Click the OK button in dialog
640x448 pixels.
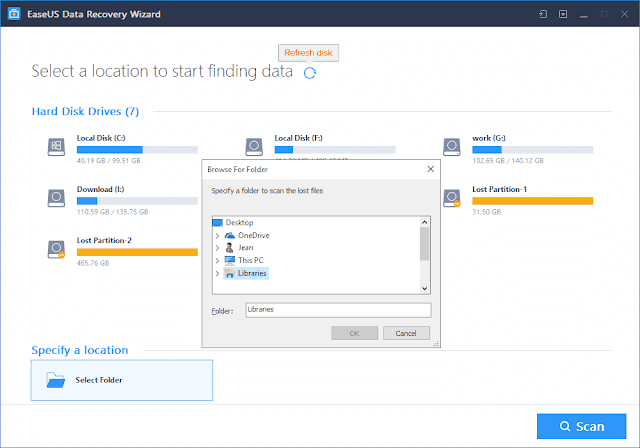(x=354, y=333)
